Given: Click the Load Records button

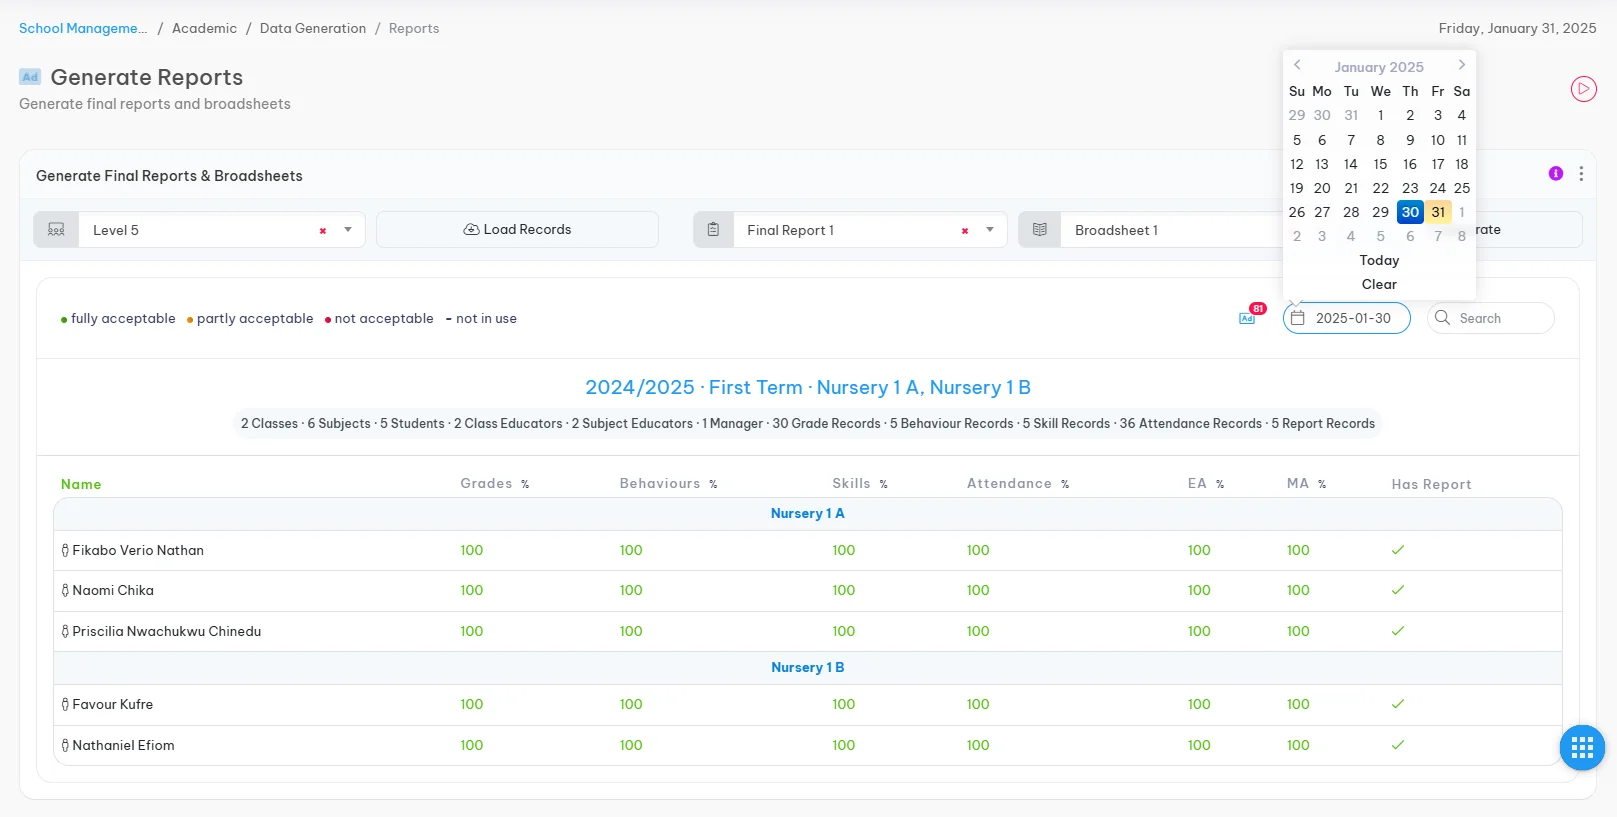Looking at the screenshot, I should pos(517,229).
